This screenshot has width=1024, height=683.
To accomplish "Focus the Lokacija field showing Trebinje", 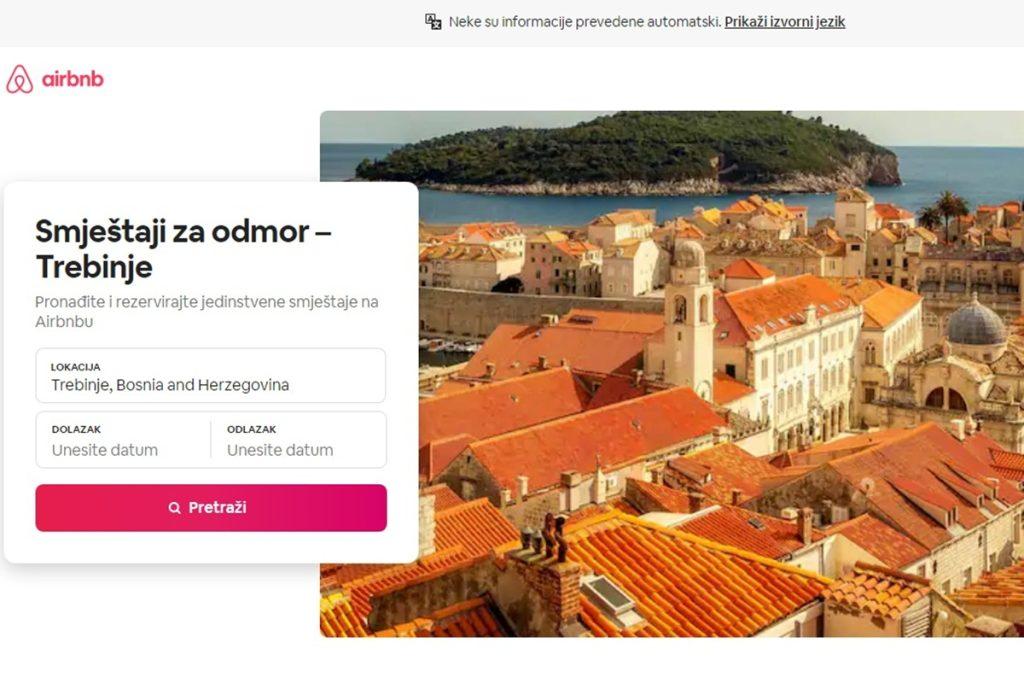I will tap(211, 375).
